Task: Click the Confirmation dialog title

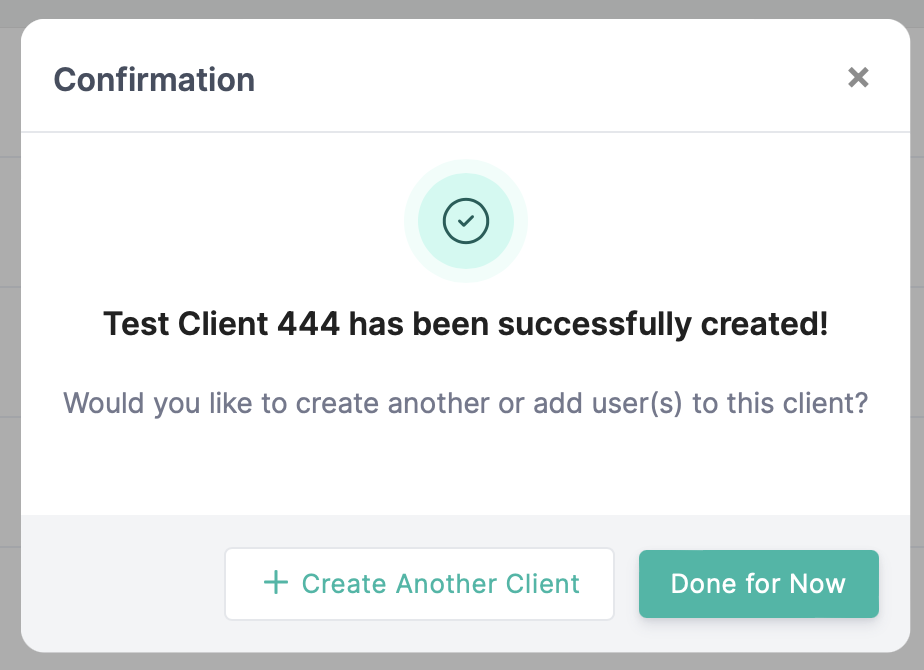Action: coord(154,79)
